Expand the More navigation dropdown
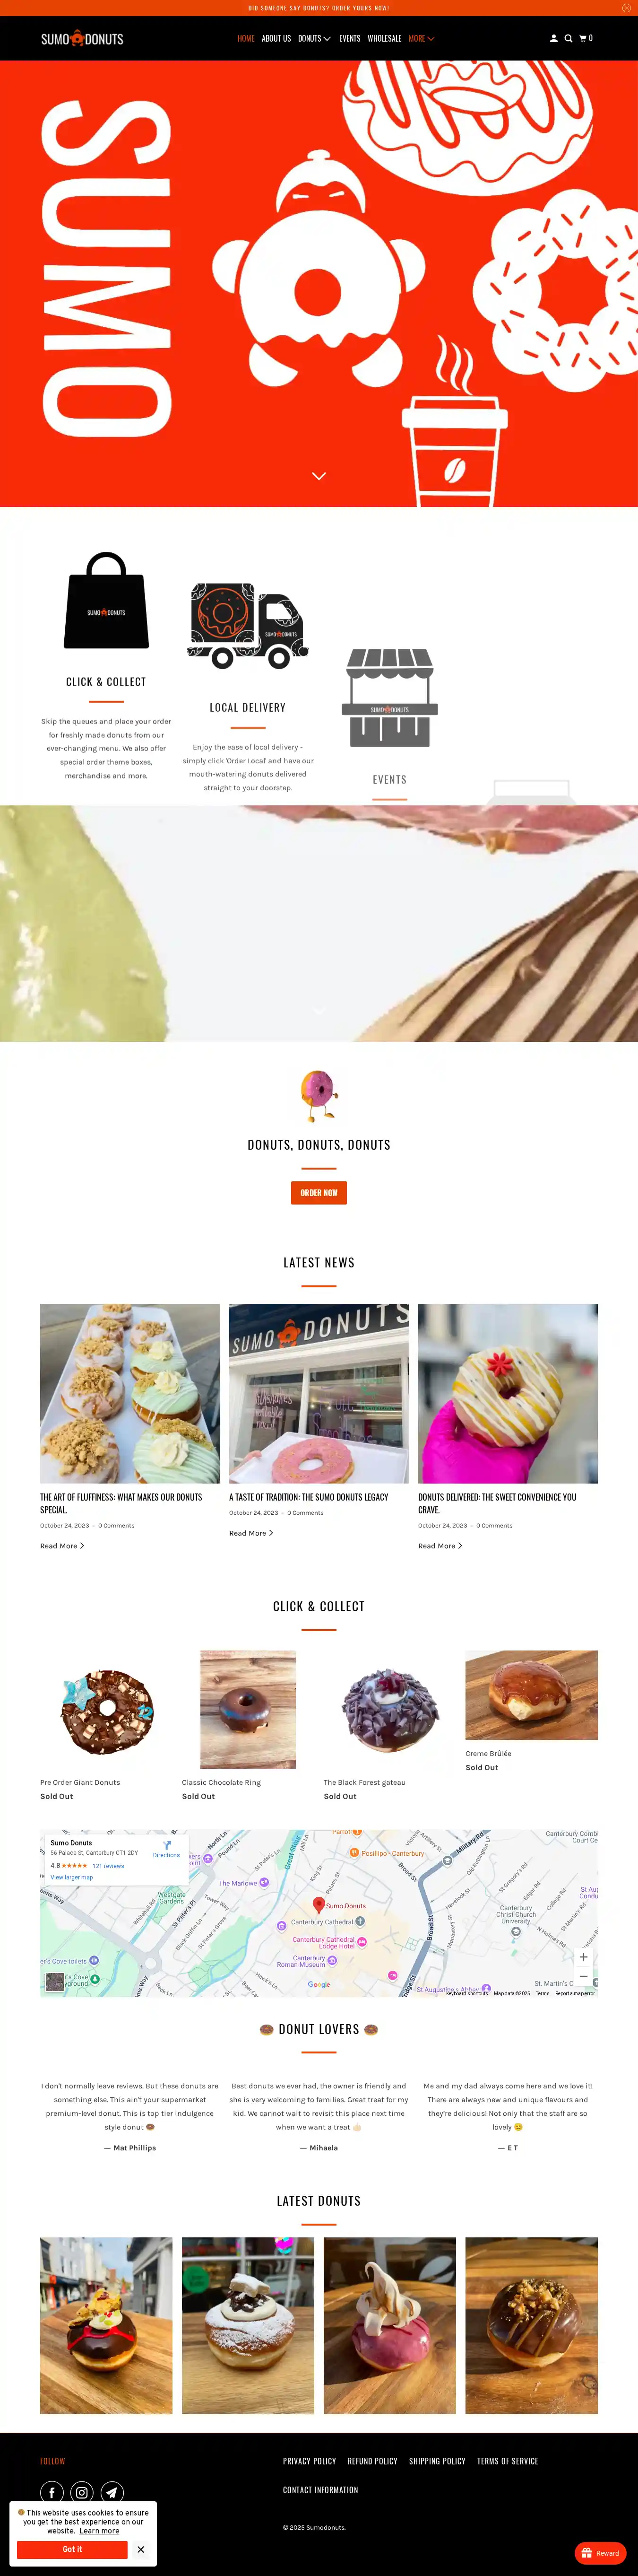The height and width of the screenshot is (2576, 638). (421, 39)
